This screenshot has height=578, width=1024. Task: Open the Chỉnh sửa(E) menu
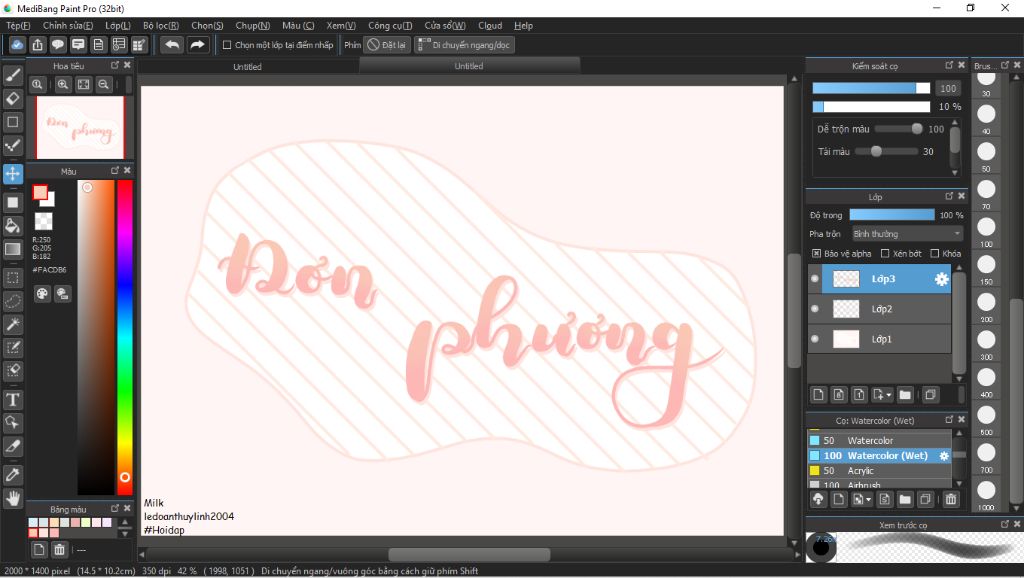point(68,25)
